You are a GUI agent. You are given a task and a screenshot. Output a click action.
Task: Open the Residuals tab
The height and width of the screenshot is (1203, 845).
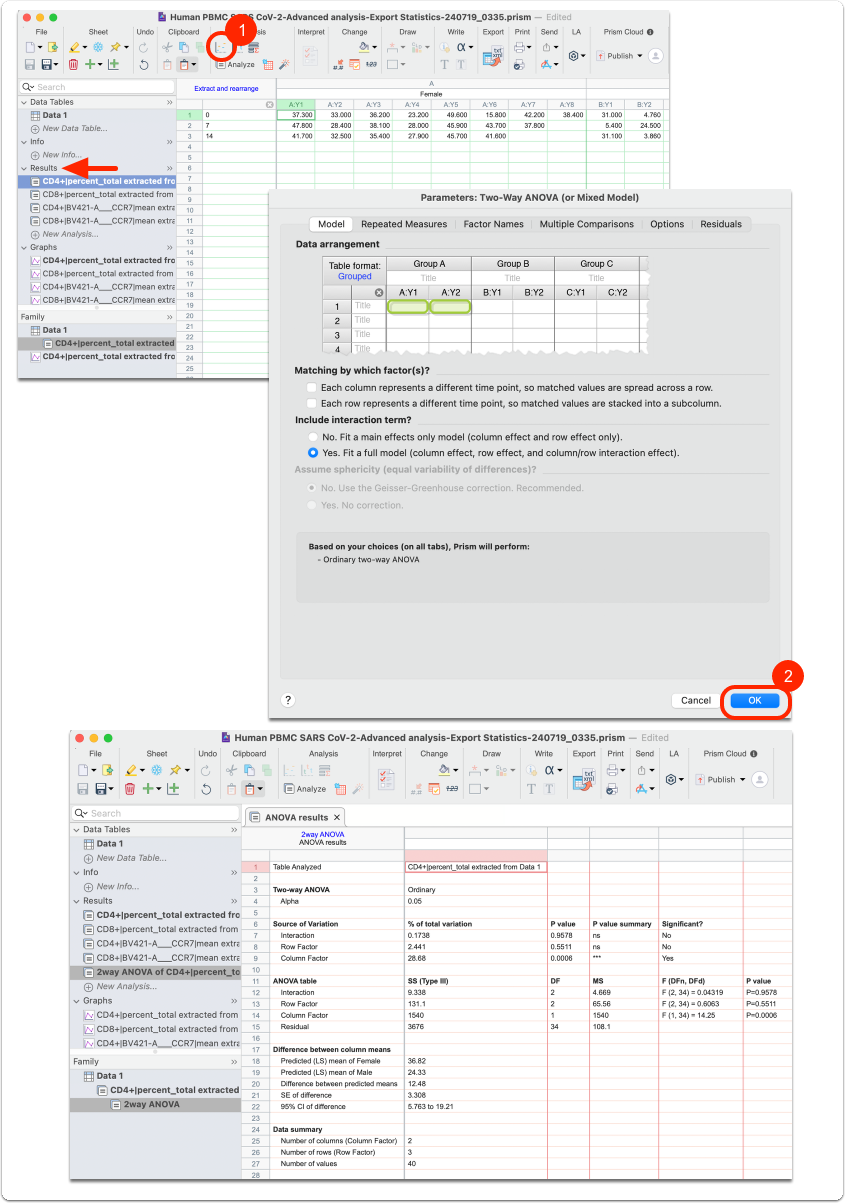coord(721,224)
